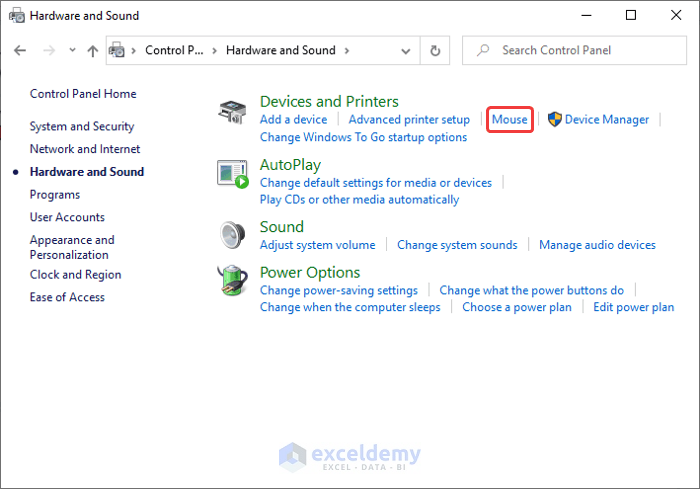Refresh the Control Panel view
700x489 pixels.
tap(435, 50)
